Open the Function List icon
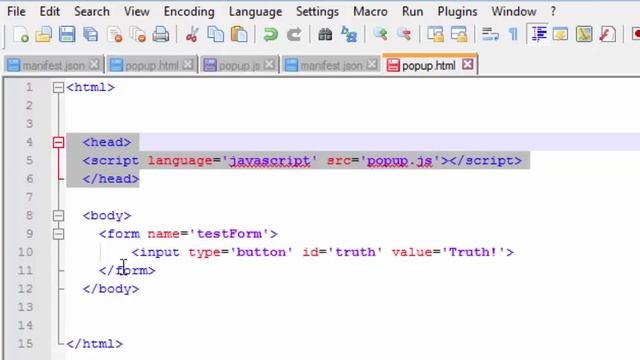The image size is (640, 360). (x=607, y=35)
